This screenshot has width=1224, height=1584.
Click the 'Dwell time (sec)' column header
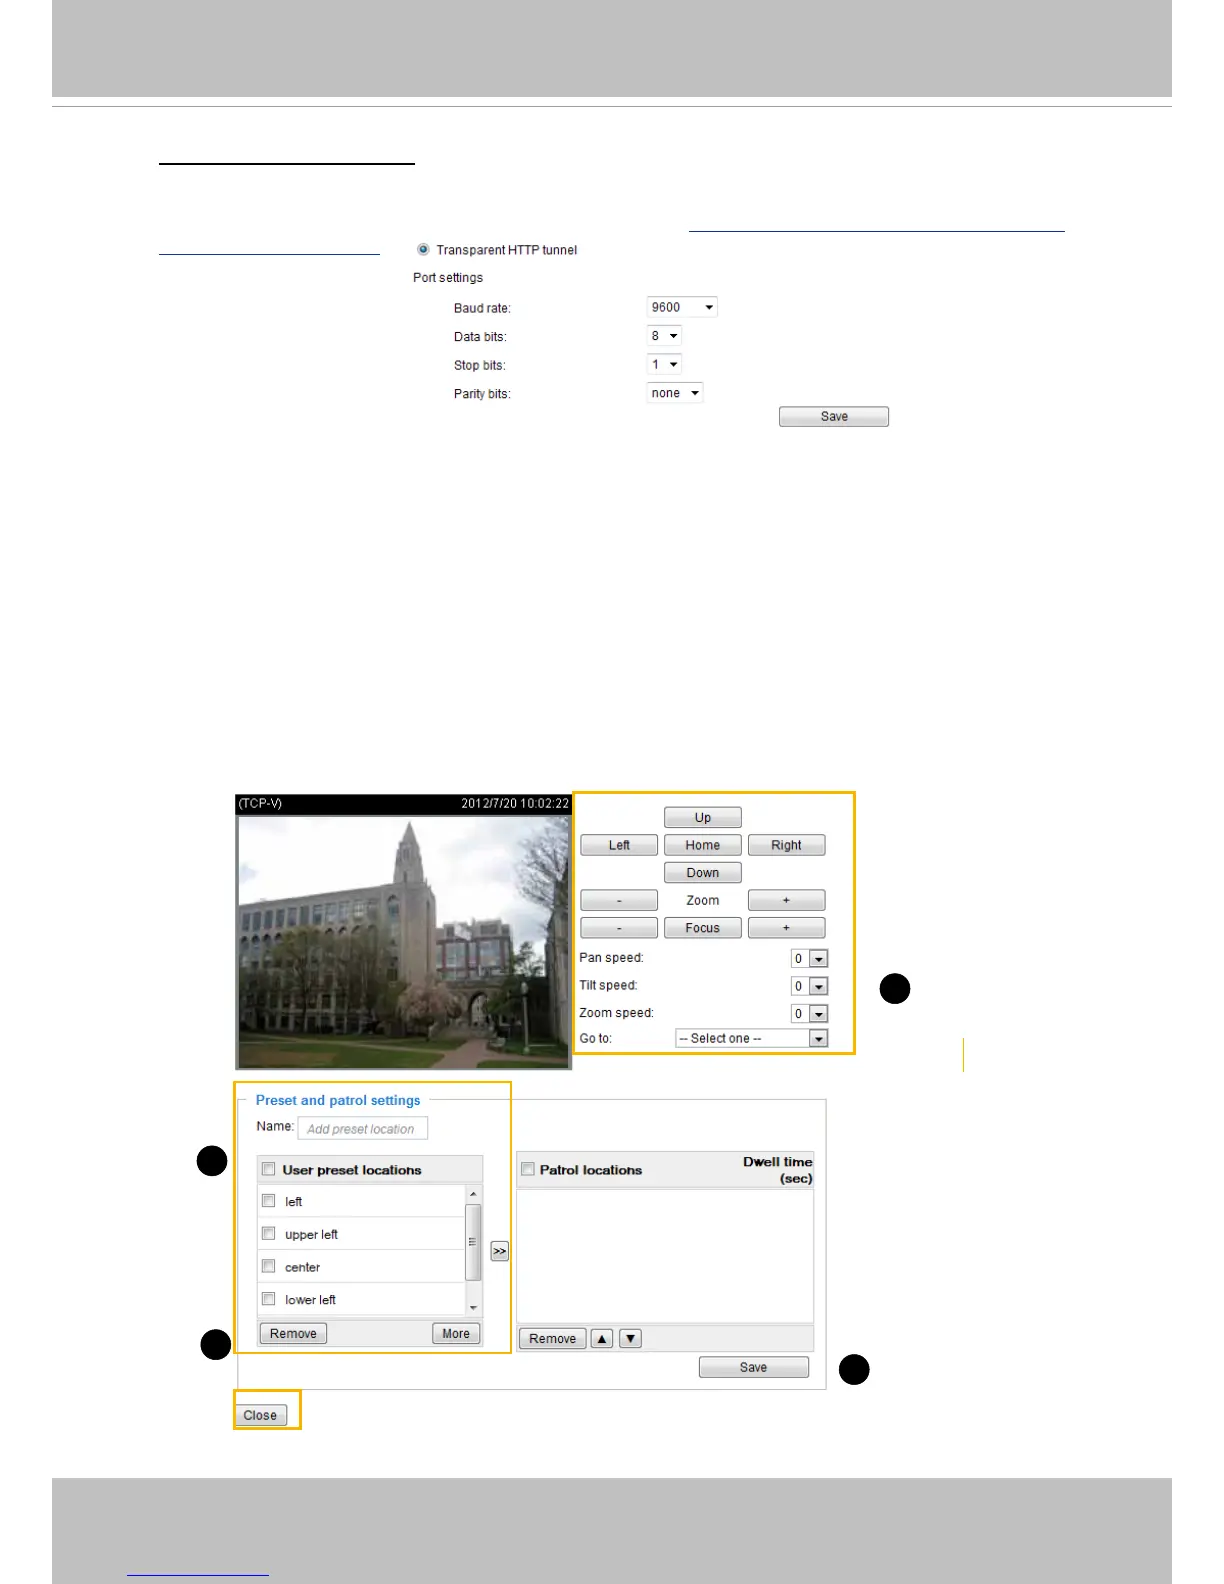tap(778, 1170)
